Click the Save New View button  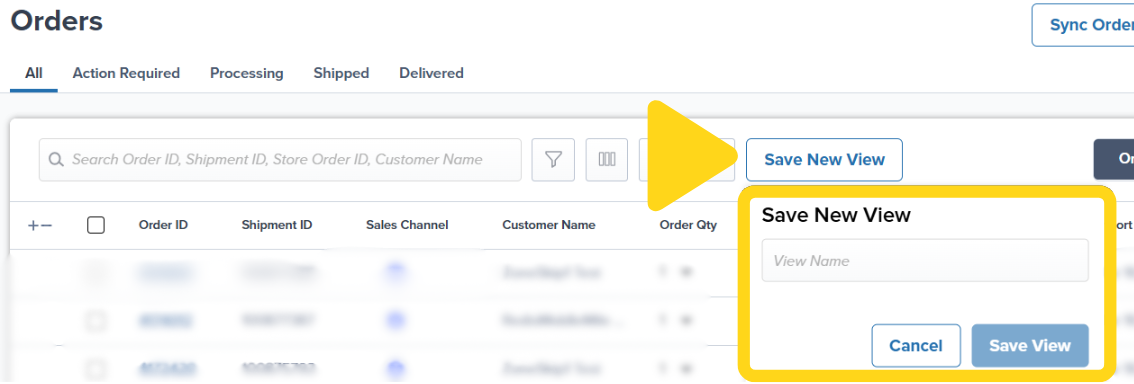(x=824, y=160)
